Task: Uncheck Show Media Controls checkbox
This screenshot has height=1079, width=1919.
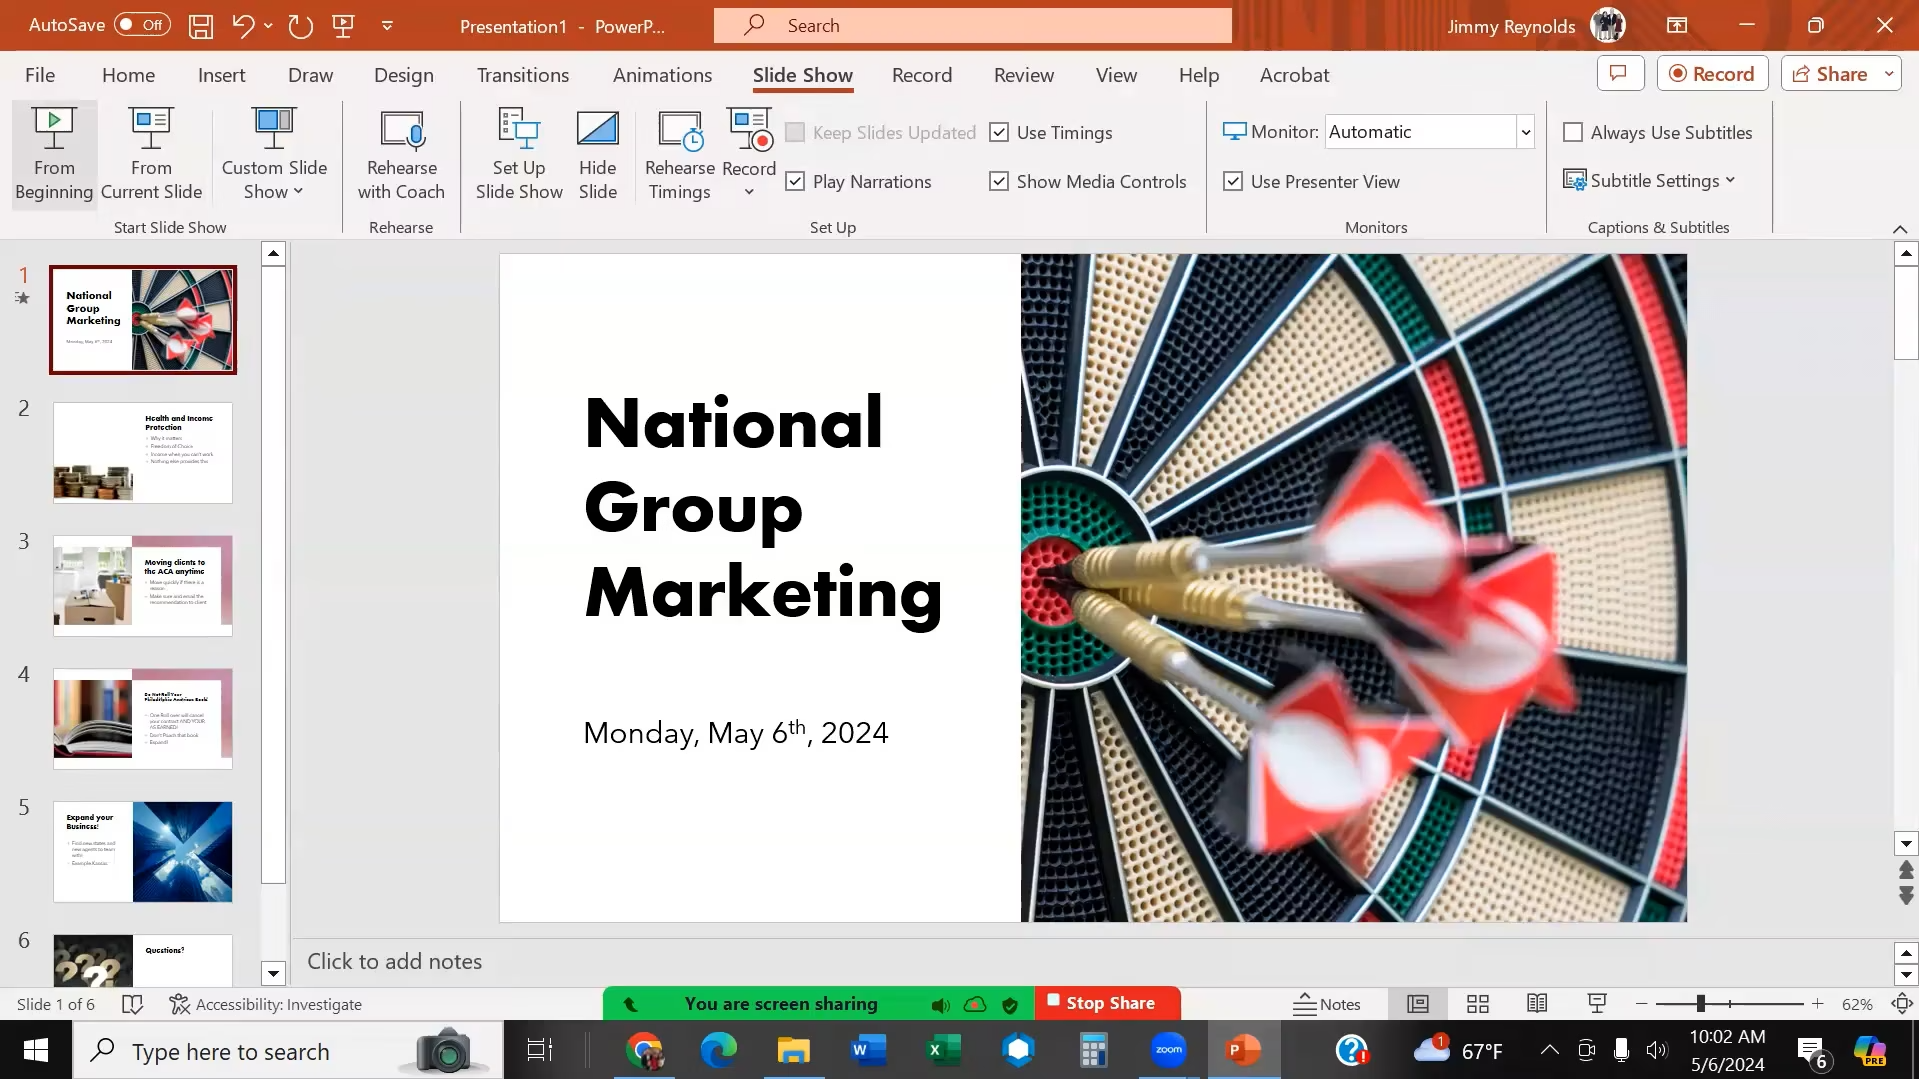Action: tap(999, 181)
